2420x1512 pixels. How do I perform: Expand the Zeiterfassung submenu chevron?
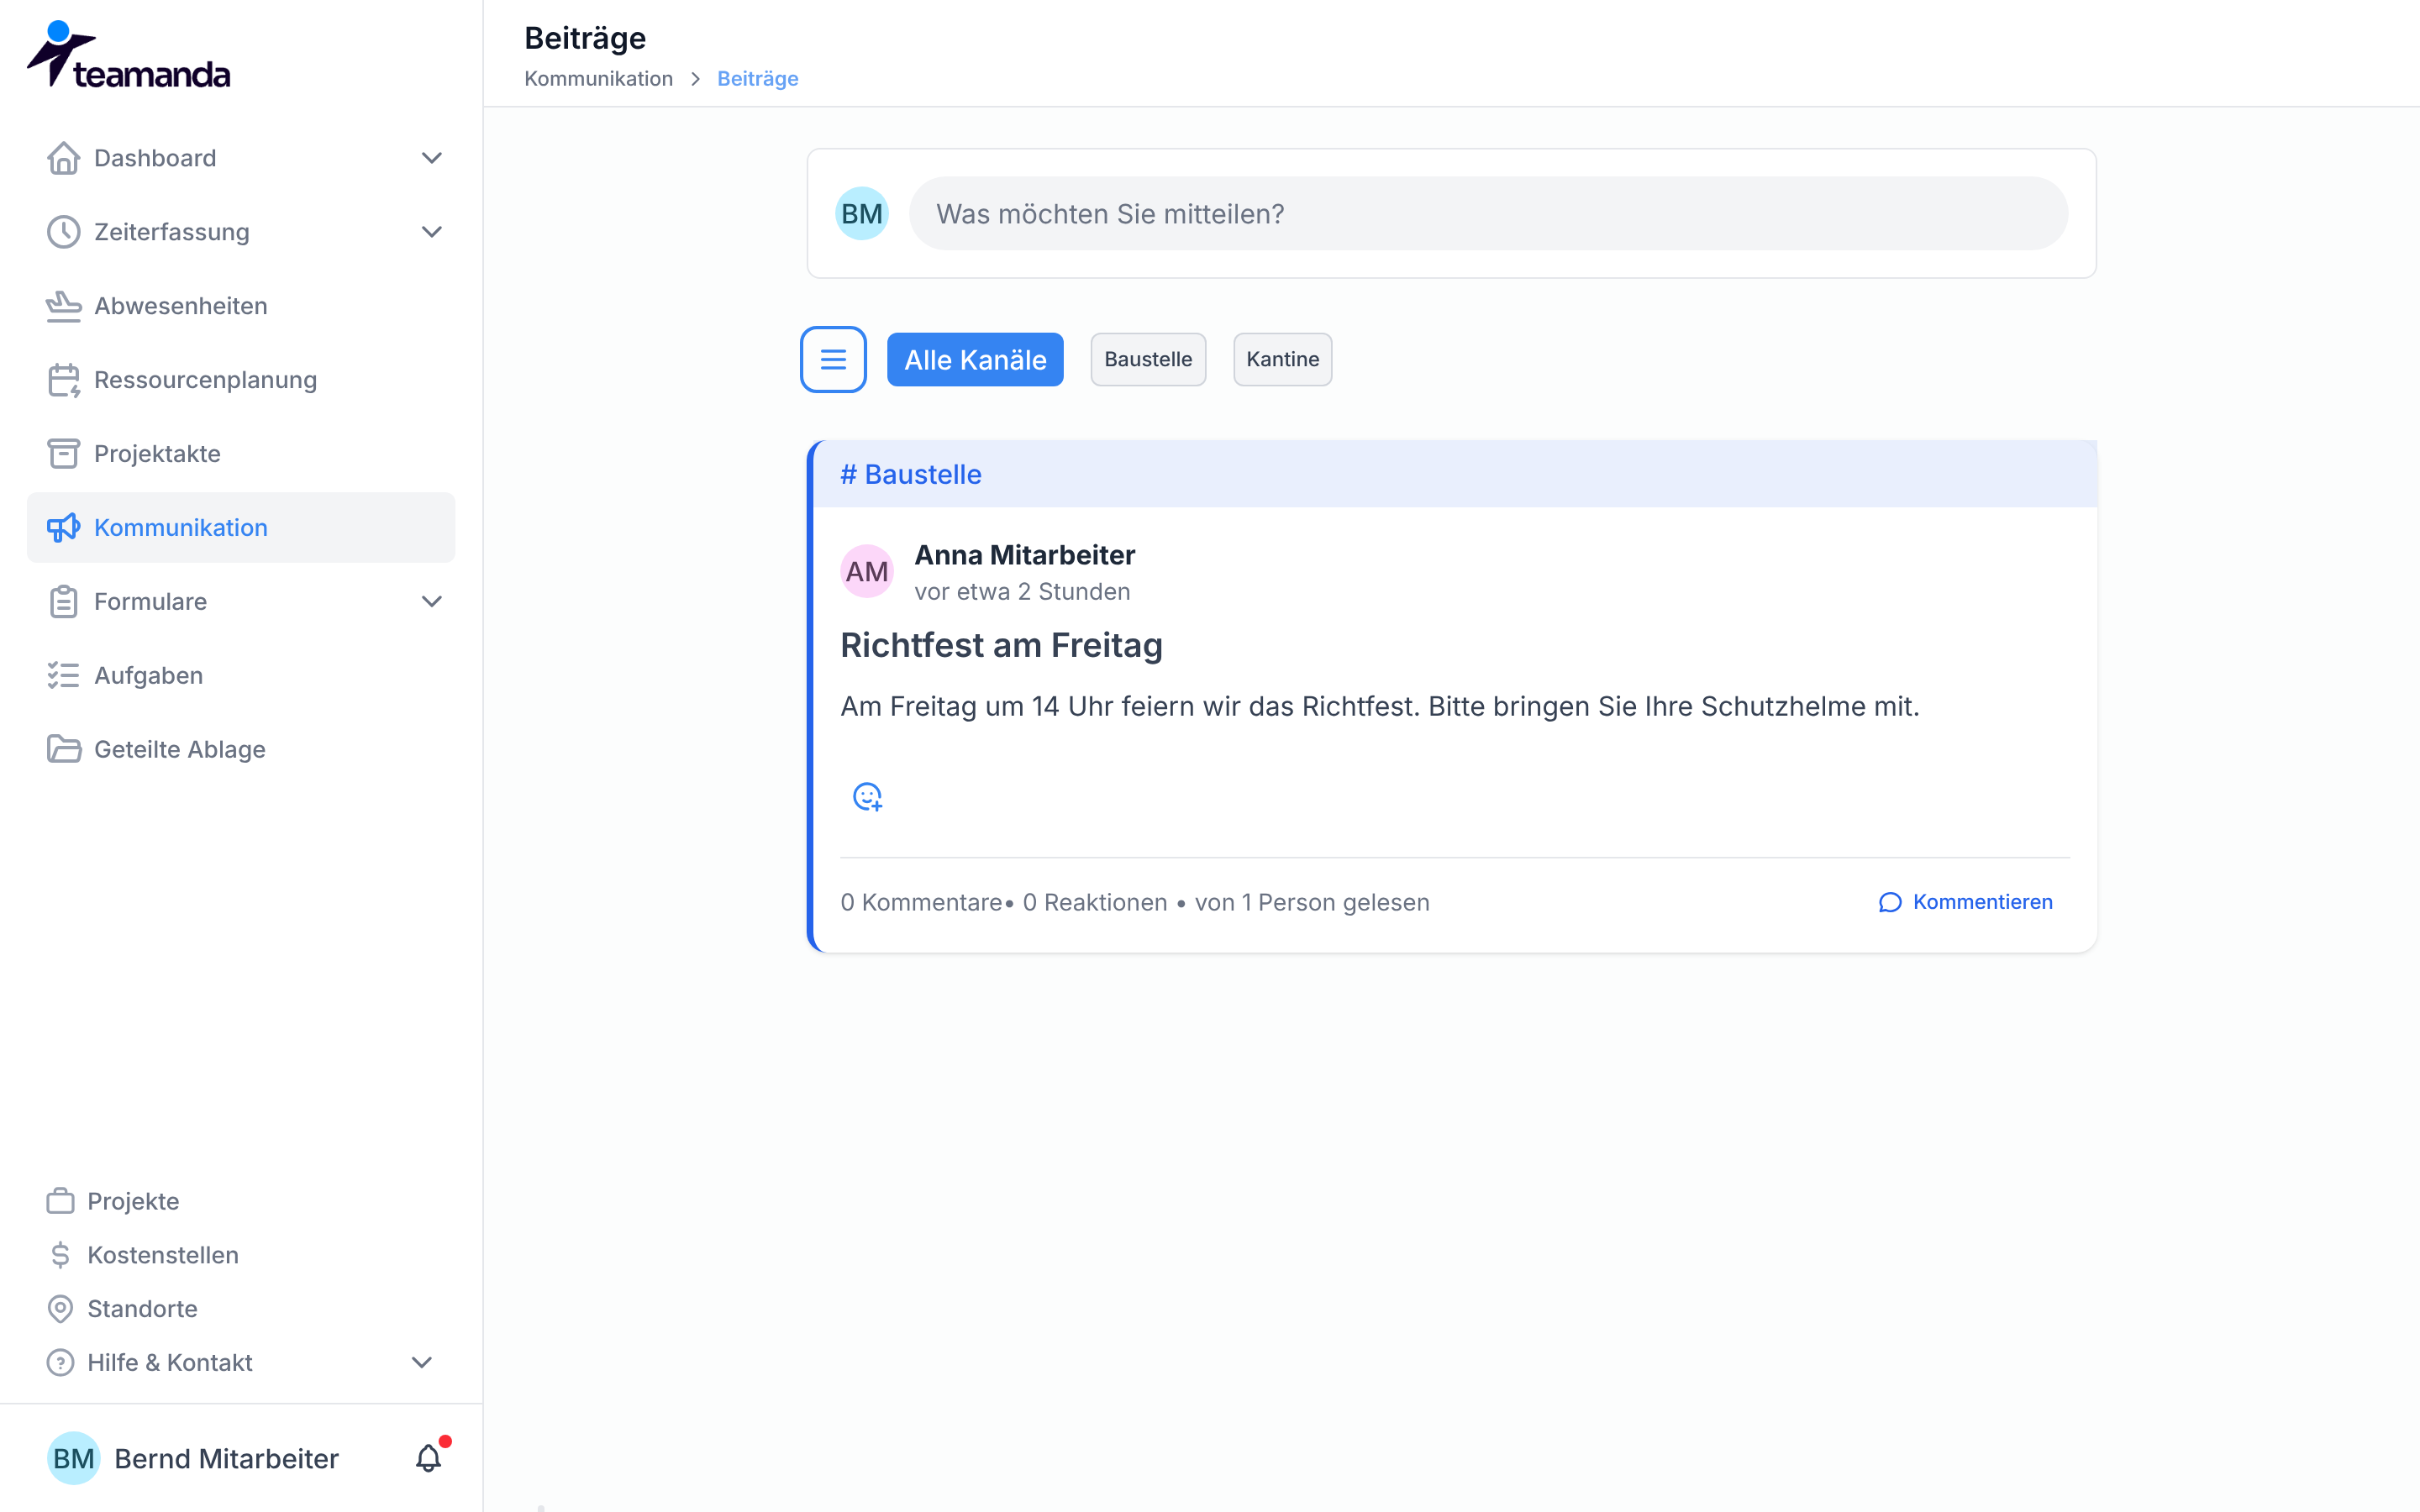[431, 232]
